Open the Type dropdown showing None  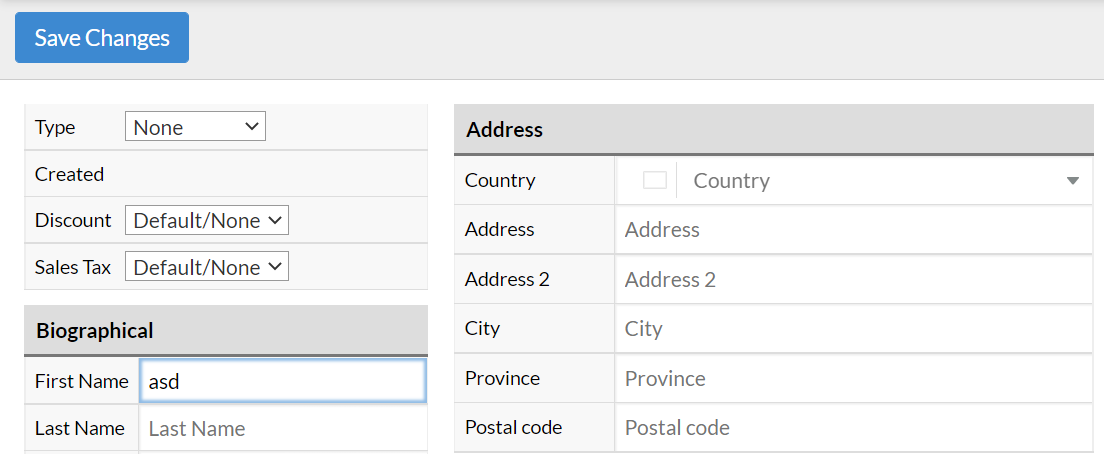point(195,127)
